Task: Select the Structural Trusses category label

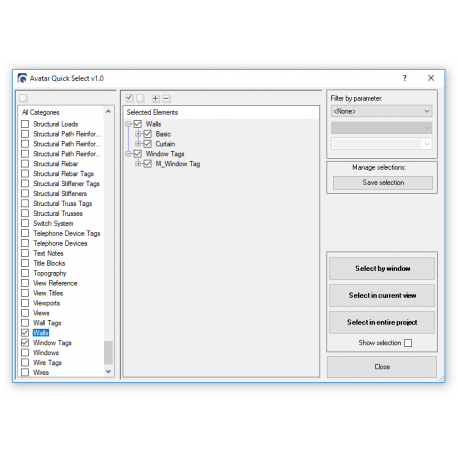Action: [x=58, y=213]
